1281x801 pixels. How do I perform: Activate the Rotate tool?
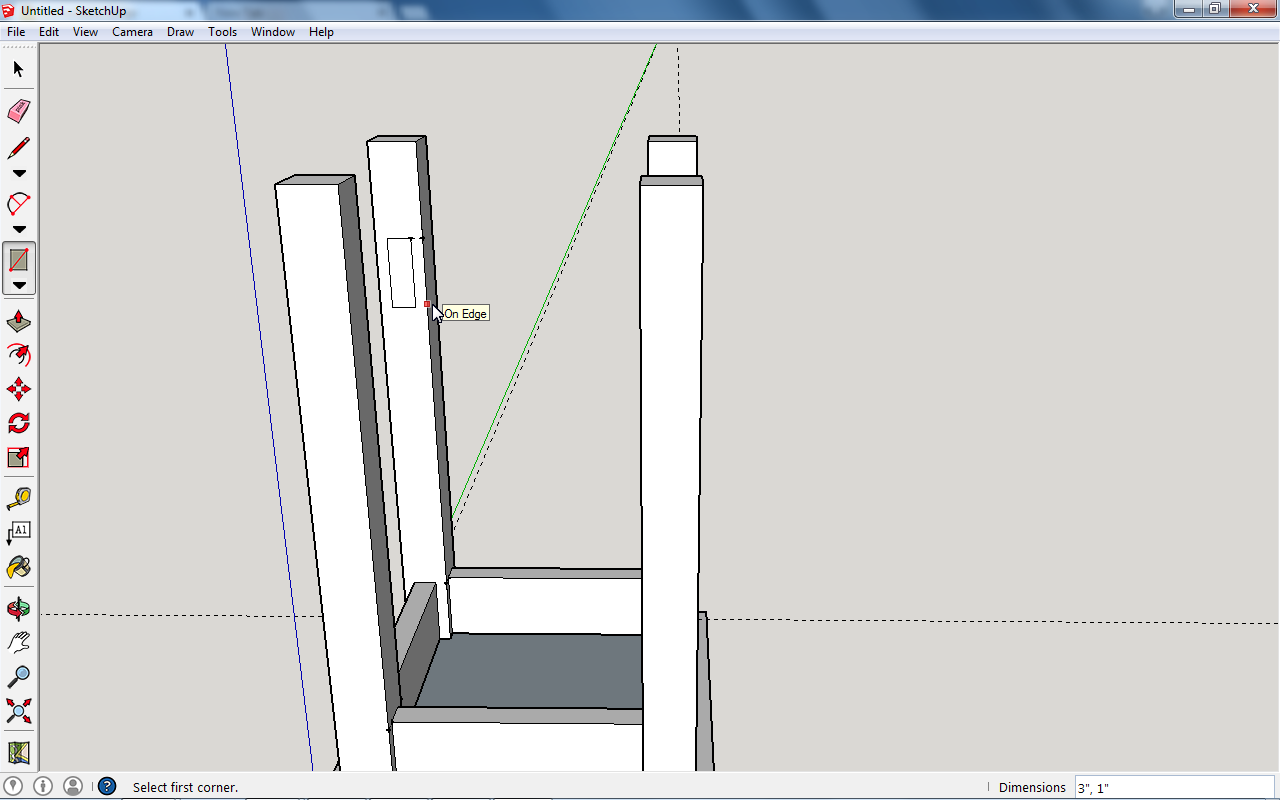tap(17, 422)
